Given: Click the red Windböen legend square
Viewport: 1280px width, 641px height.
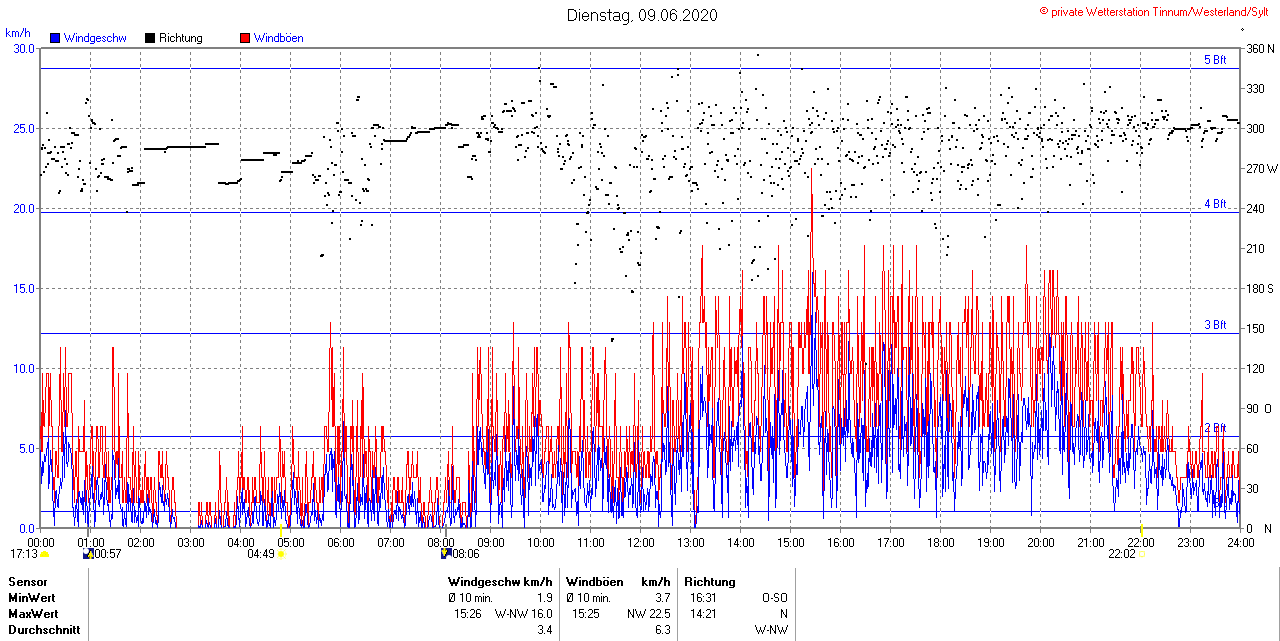Looking at the screenshot, I should pyautogui.click(x=245, y=38).
